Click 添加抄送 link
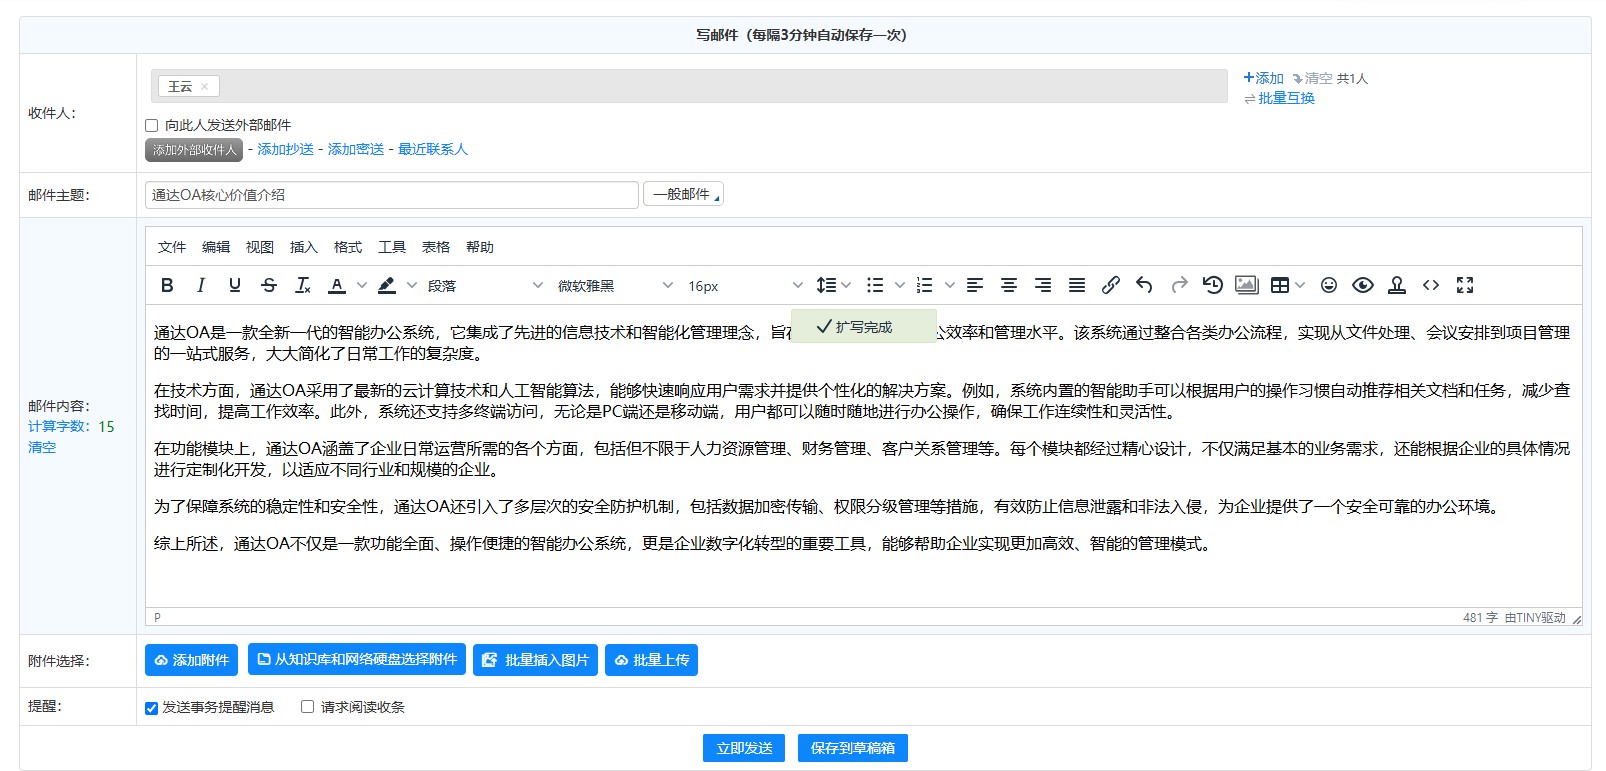This screenshot has width=1606, height=771. click(x=286, y=149)
